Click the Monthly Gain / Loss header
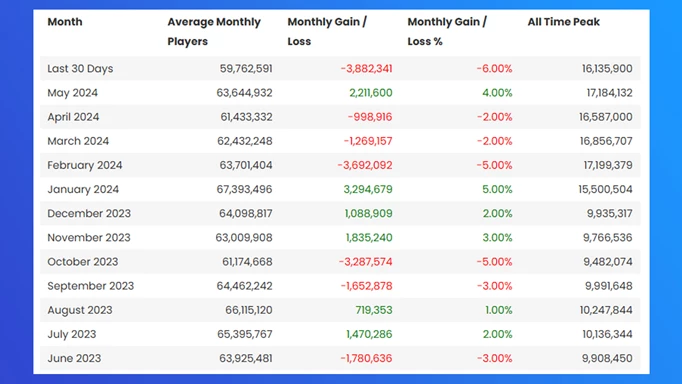This screenshot has height=384, width=682. [327, 31]
